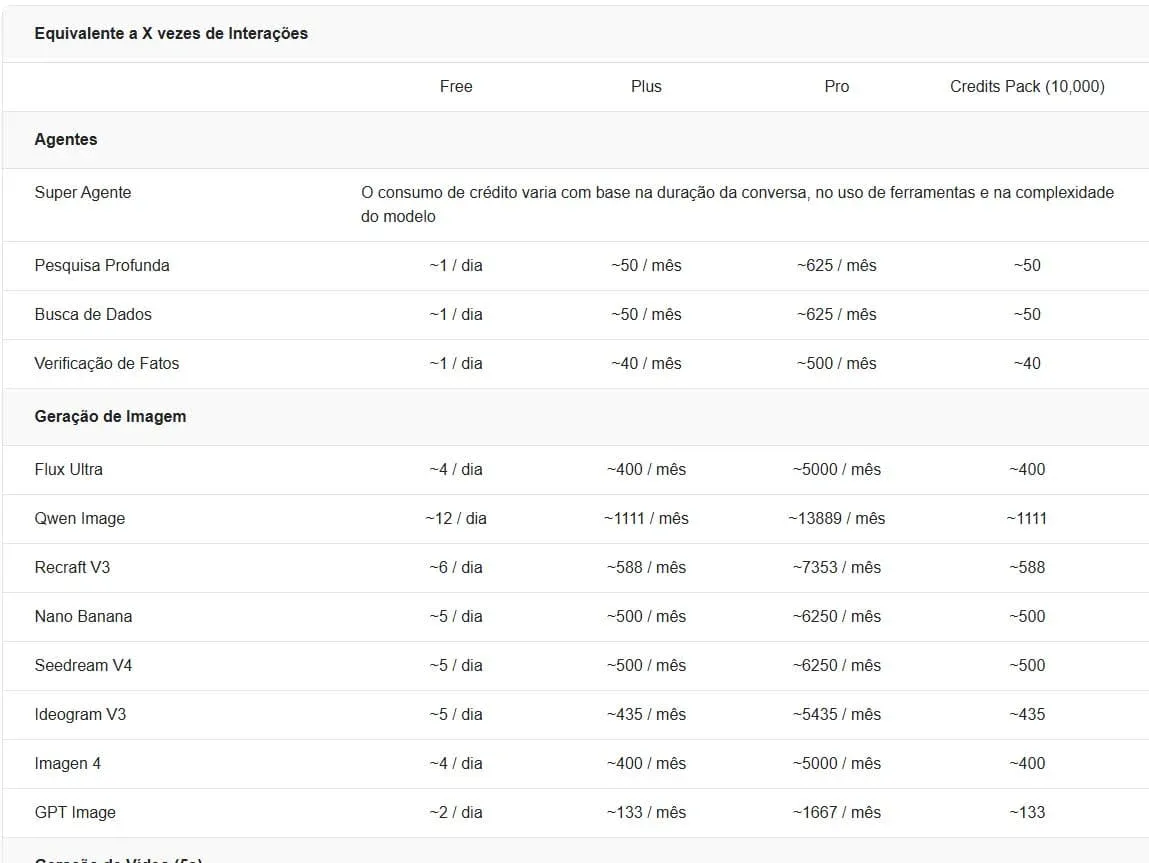This screenshot has height=863, width=1149.
Task: Click GPT Image Free value ~2 / dia
Action: [456, 813]
